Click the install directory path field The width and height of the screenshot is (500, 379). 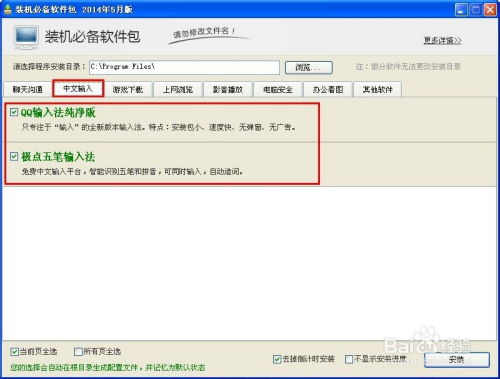[184, 67]
